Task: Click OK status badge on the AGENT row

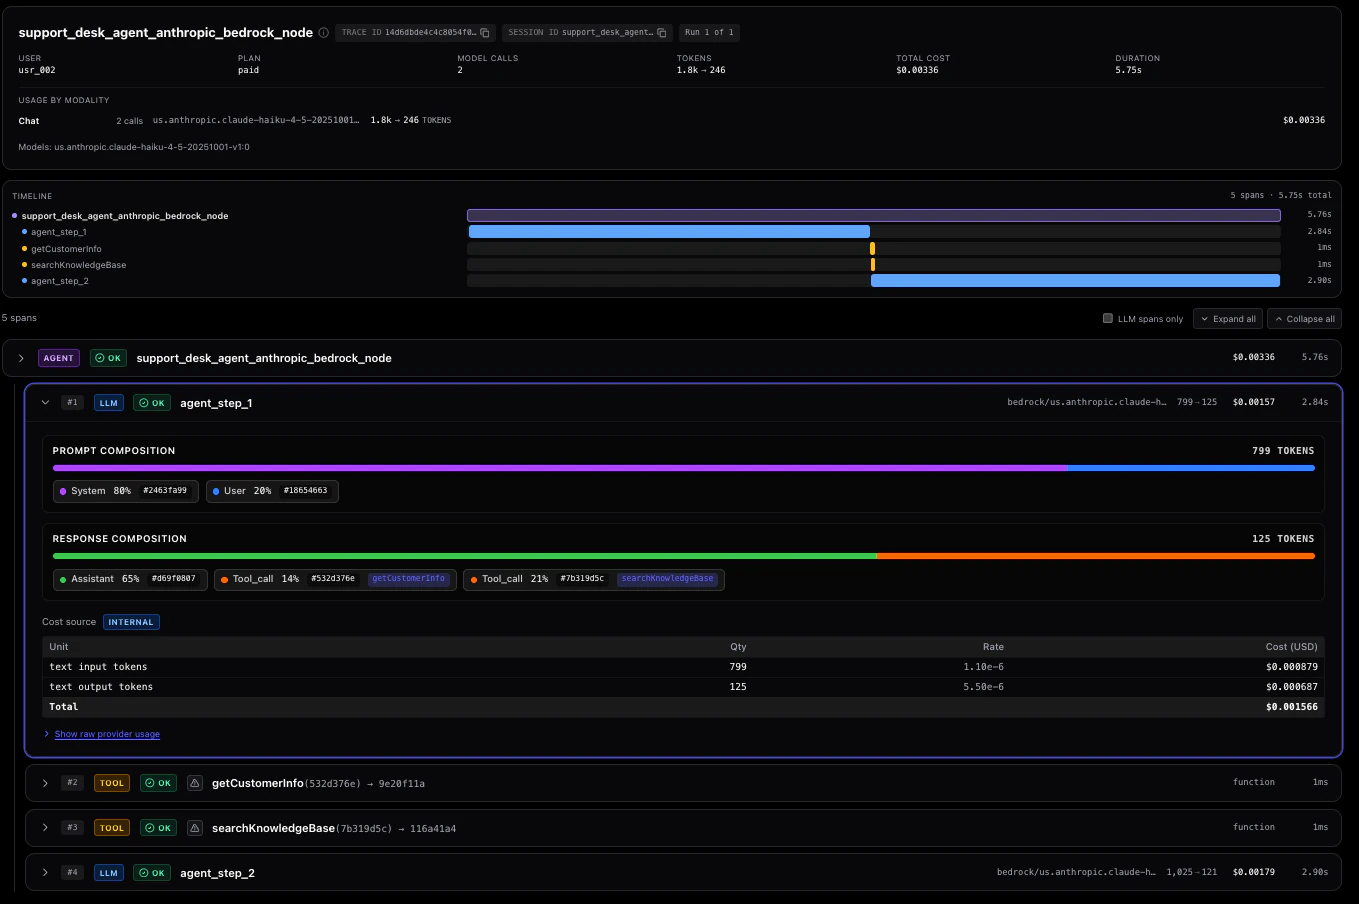Action: tap(108, 358)
